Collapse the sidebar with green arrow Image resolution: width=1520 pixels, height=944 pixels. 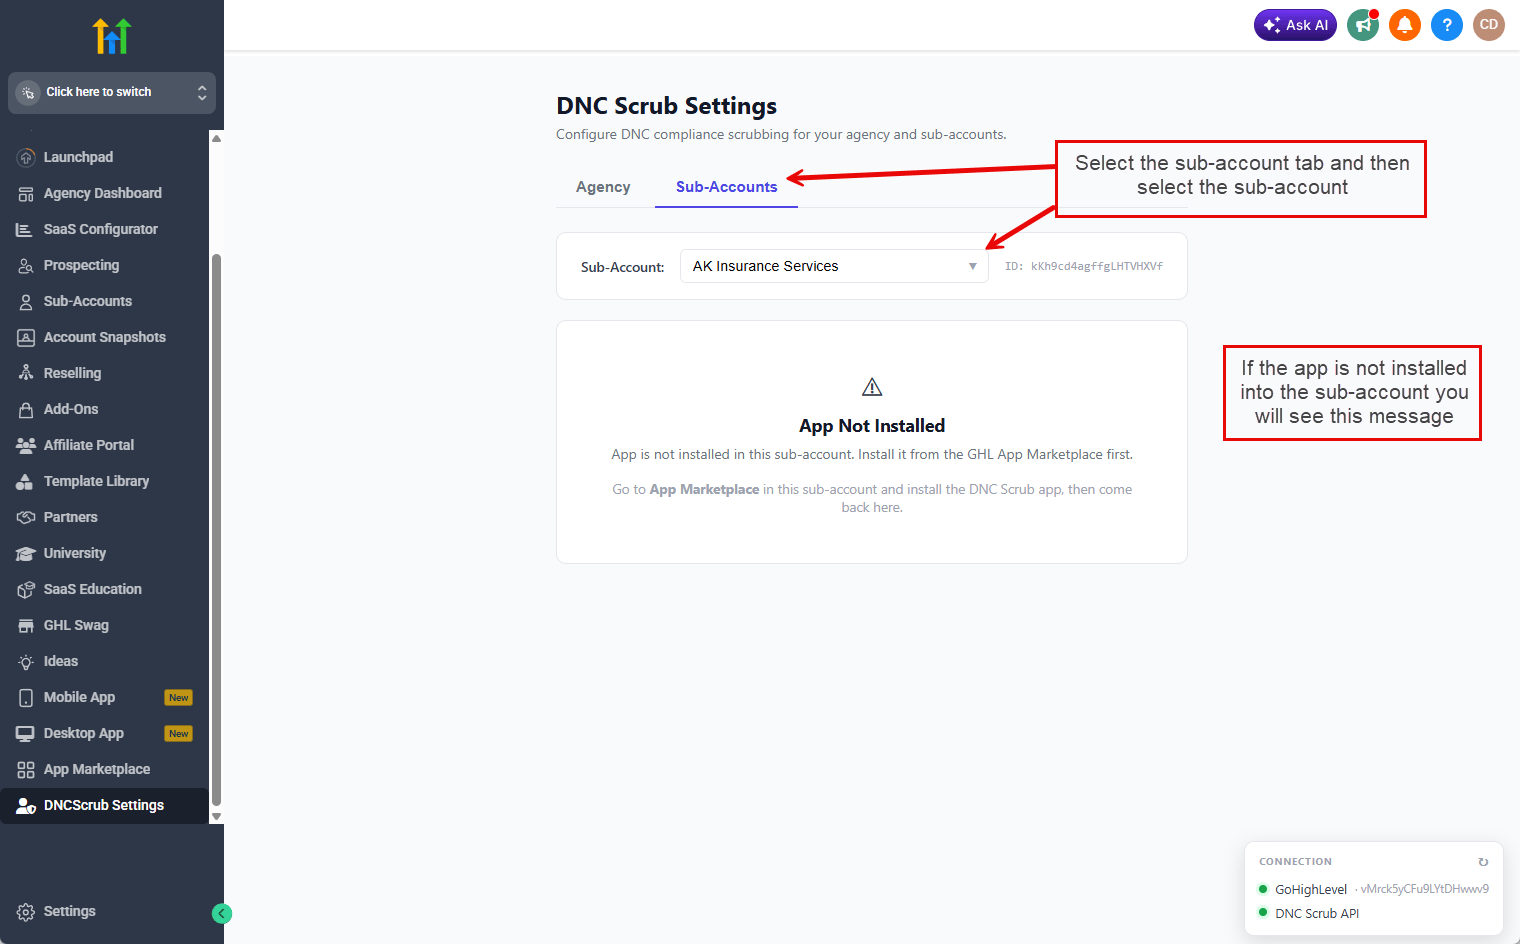pos(222,913)
